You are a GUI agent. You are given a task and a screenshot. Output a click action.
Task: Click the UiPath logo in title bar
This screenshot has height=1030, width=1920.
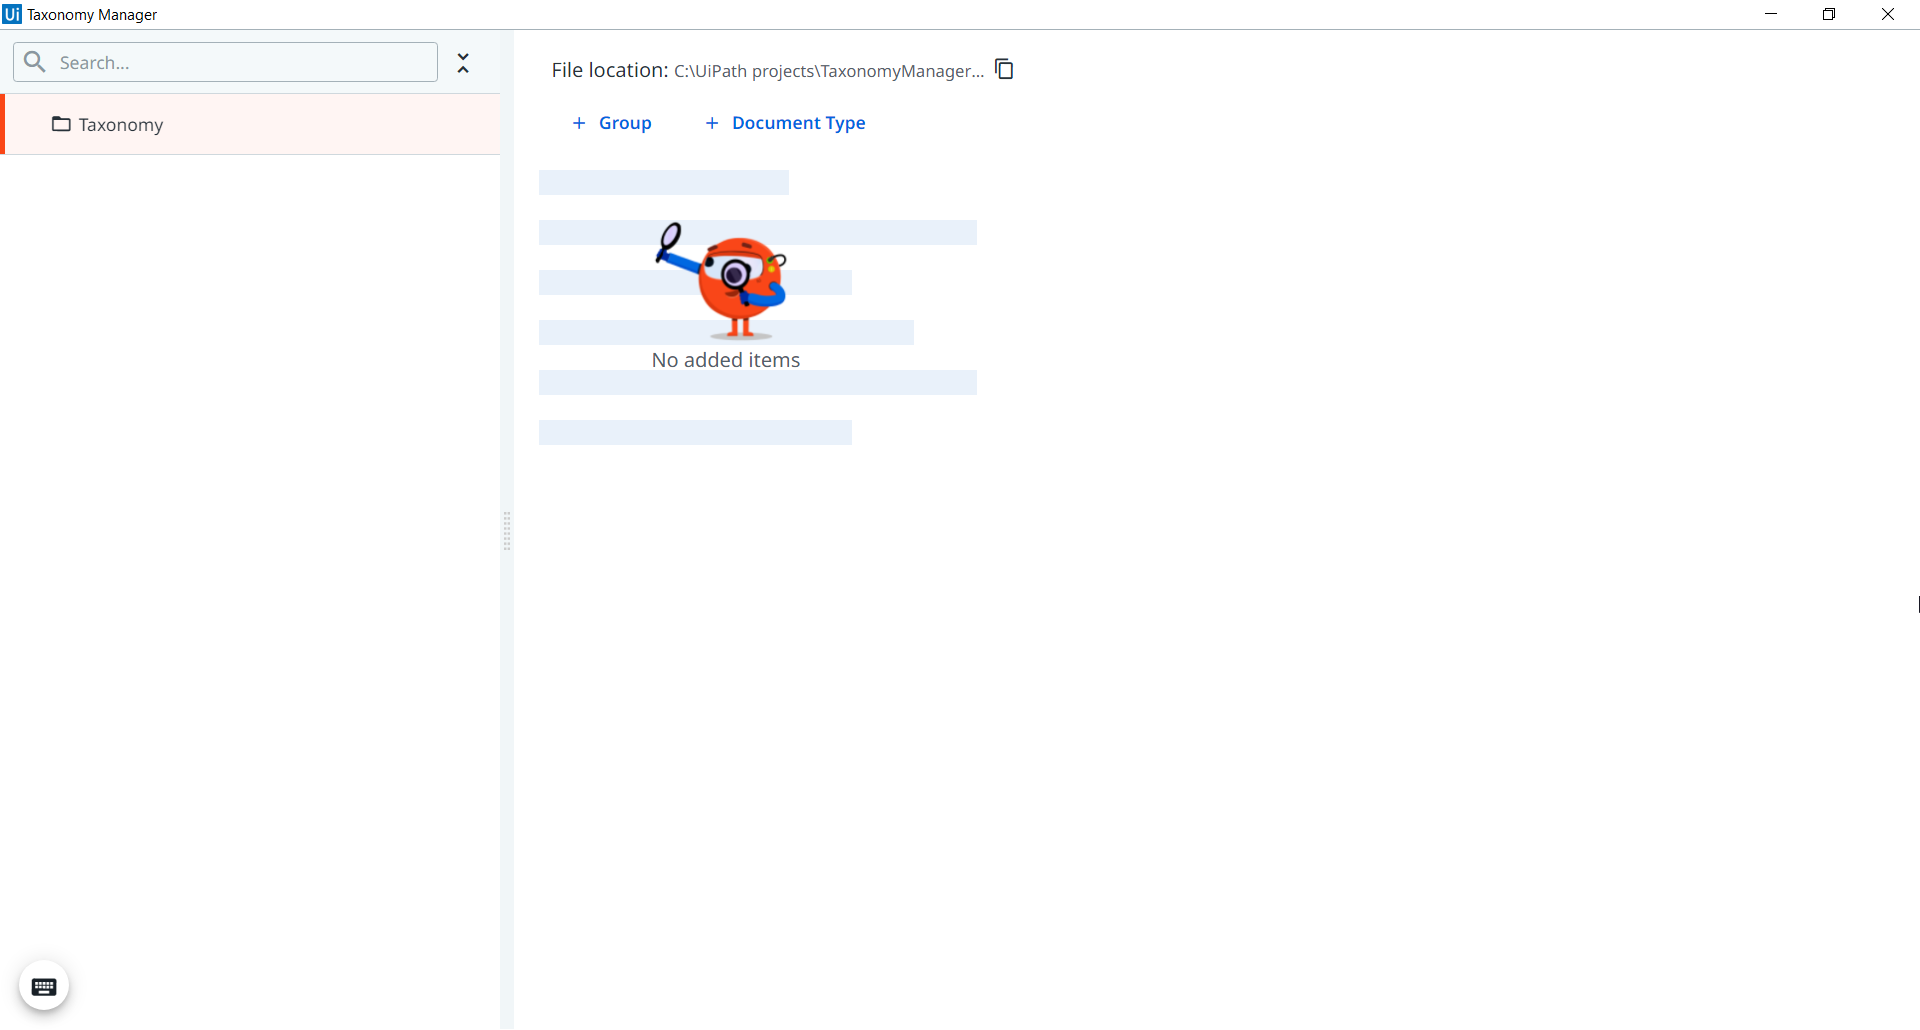pyautogui.click(x=12, y=14)
